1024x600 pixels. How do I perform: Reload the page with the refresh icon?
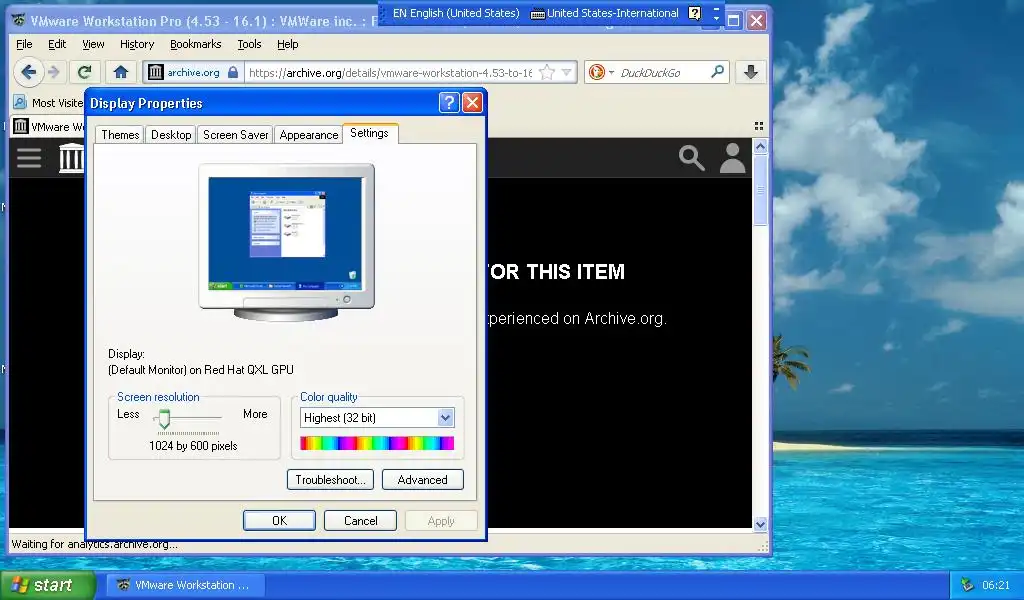84,72
